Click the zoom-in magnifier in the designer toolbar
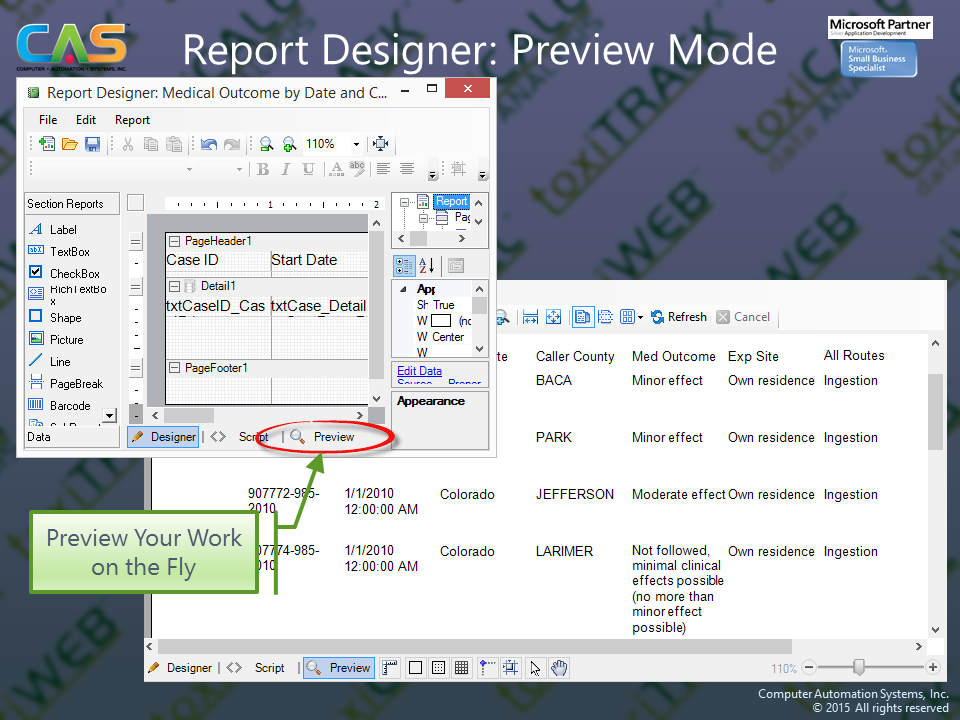960x720 pixels. 289,144
